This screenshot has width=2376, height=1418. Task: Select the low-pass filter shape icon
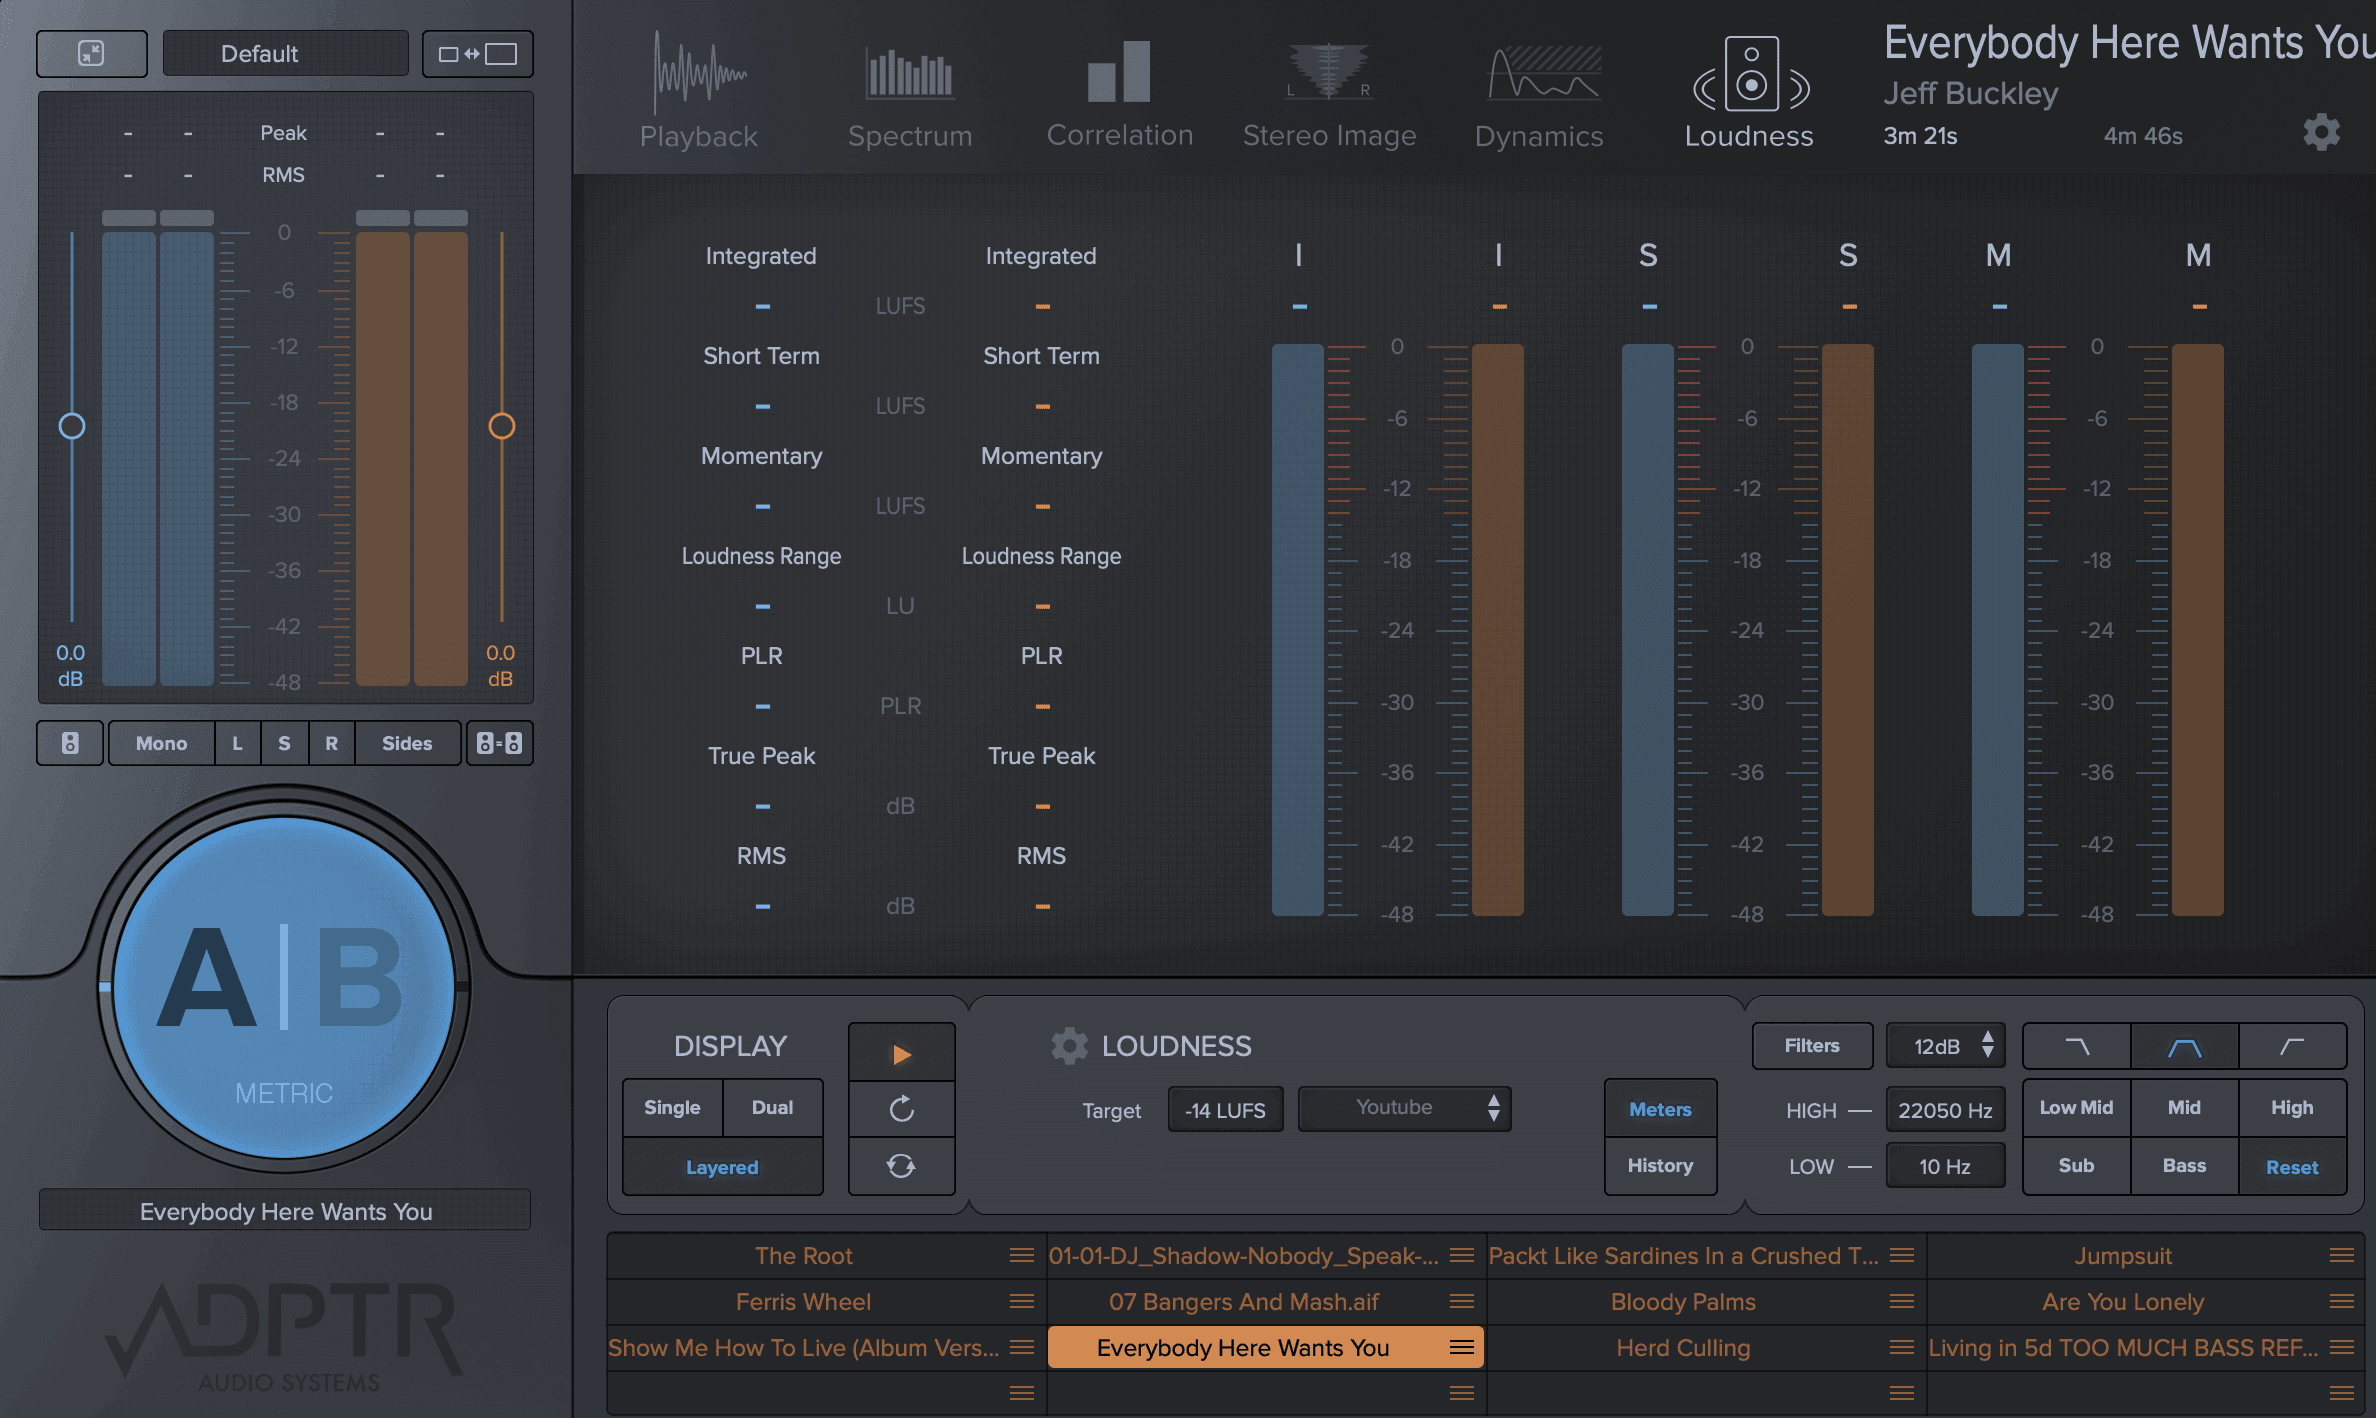click(2077, 1047)
